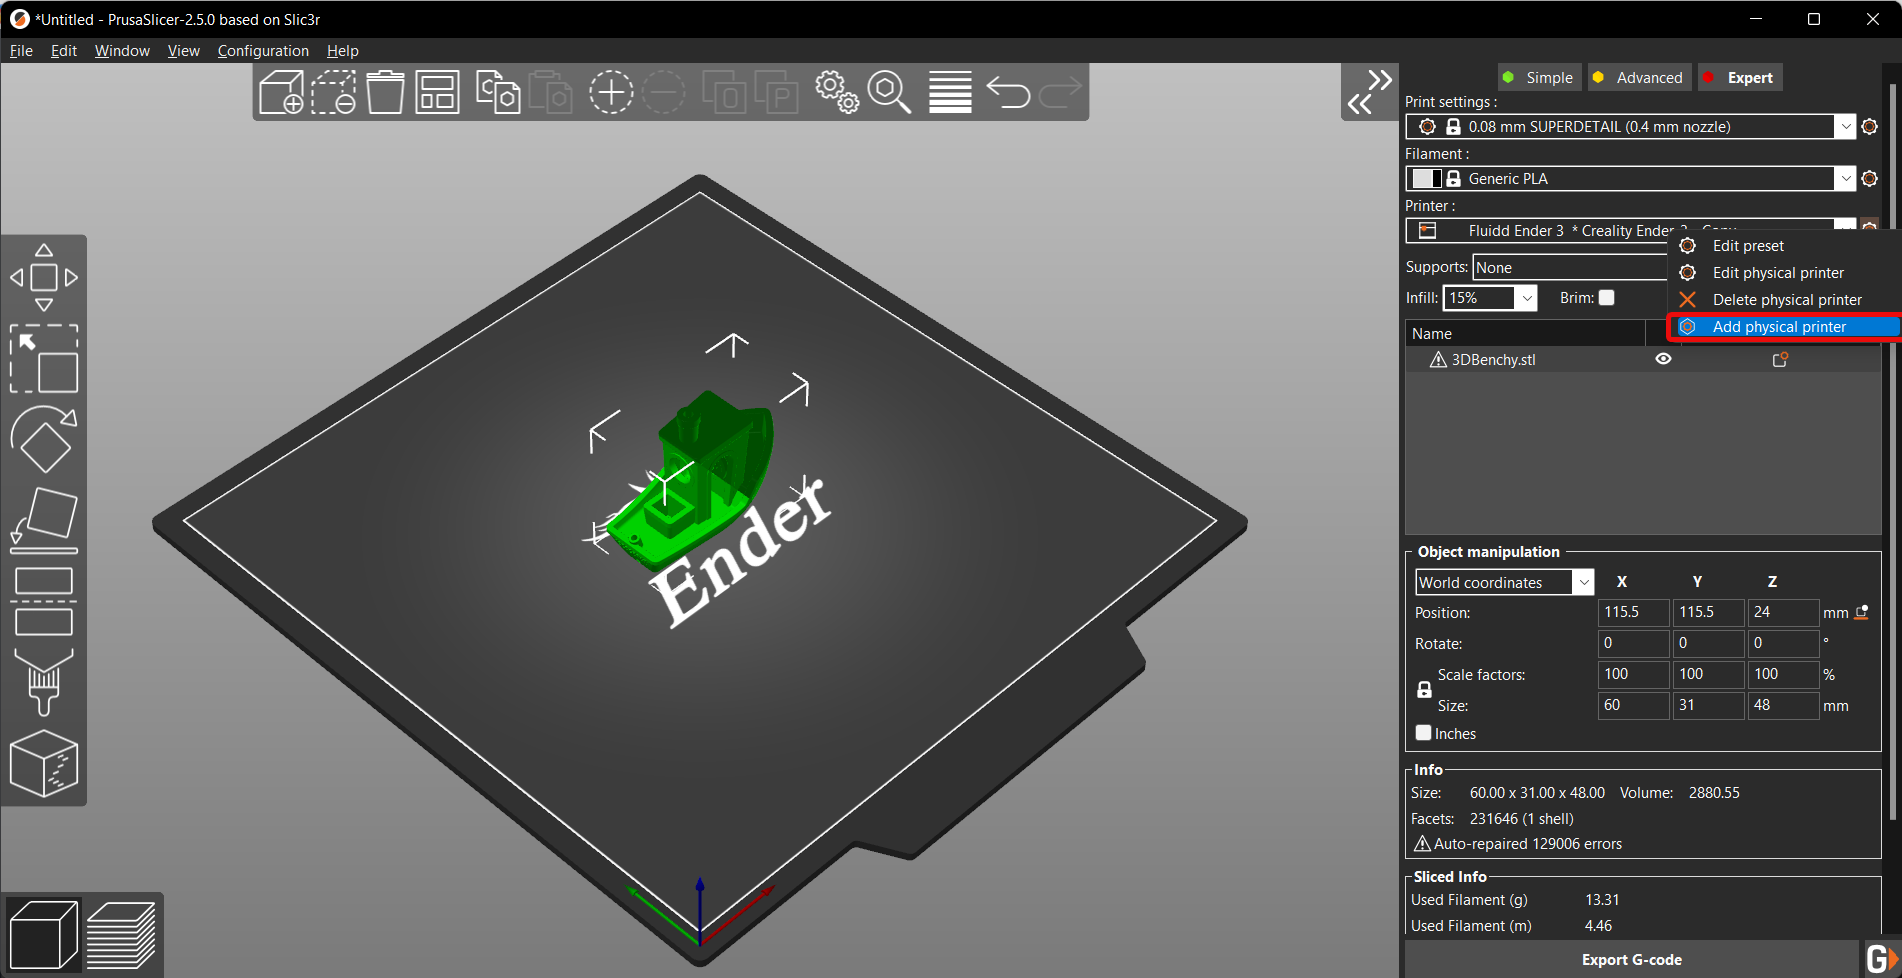Select the Rotate tool in left toolbar
The image size is (1902, 978).
pyautogui.click(x=44, y=438)
